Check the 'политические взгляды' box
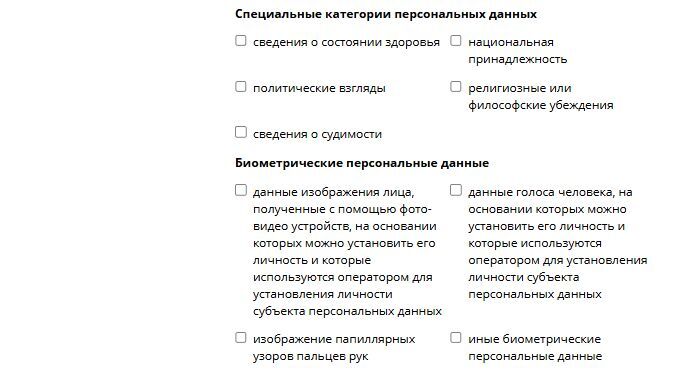The image size is (680, 375). click(x=241, y=87)
